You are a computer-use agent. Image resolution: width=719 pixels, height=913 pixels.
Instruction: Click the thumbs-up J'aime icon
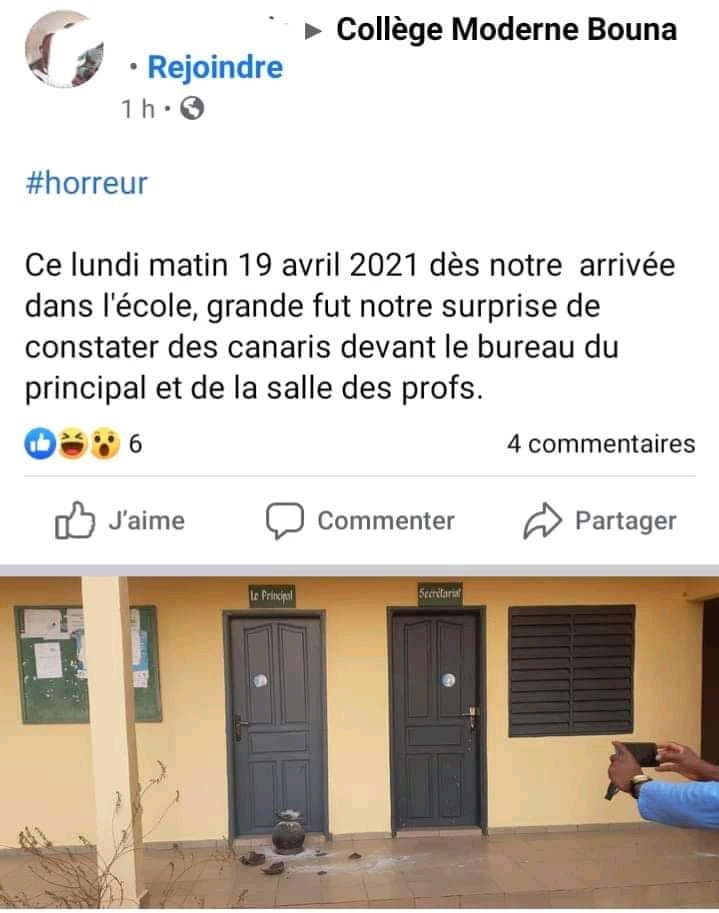[x=75, y=520]
